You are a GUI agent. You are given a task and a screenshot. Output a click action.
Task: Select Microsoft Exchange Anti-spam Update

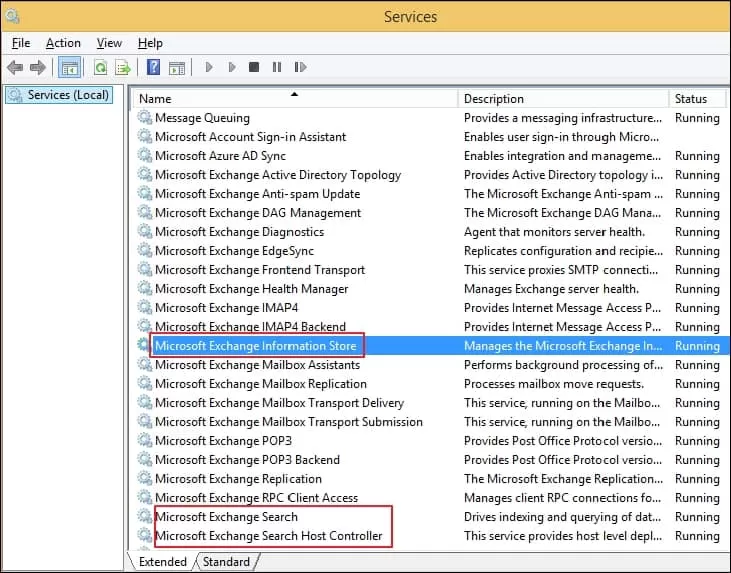pyautogui.click(x=257, y=193)
